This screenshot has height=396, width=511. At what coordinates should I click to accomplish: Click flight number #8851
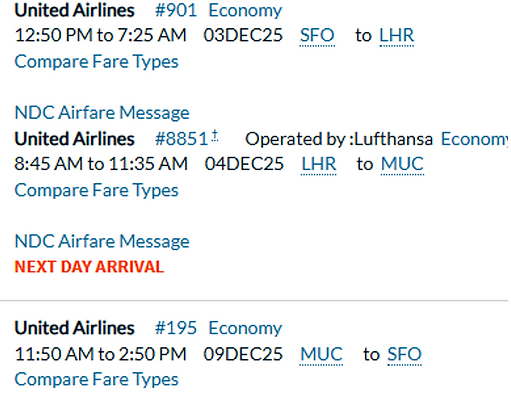click(182, 139)
